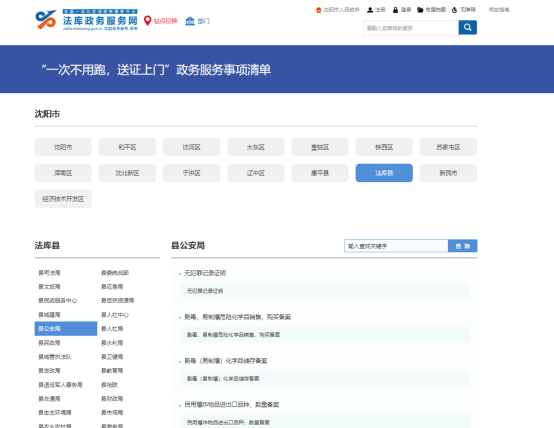Open 县城管执法队 in the department list
Viewport: 554px width, 428px height.
(x=55, y=357)
